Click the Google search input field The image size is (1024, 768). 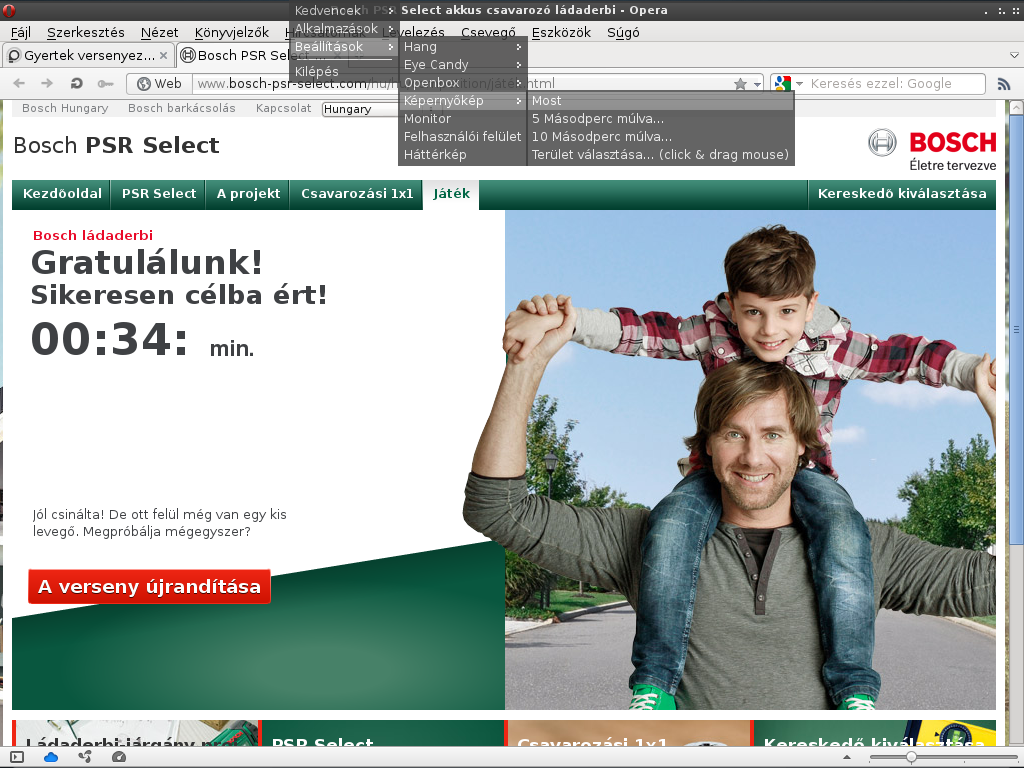click(895, 84)
